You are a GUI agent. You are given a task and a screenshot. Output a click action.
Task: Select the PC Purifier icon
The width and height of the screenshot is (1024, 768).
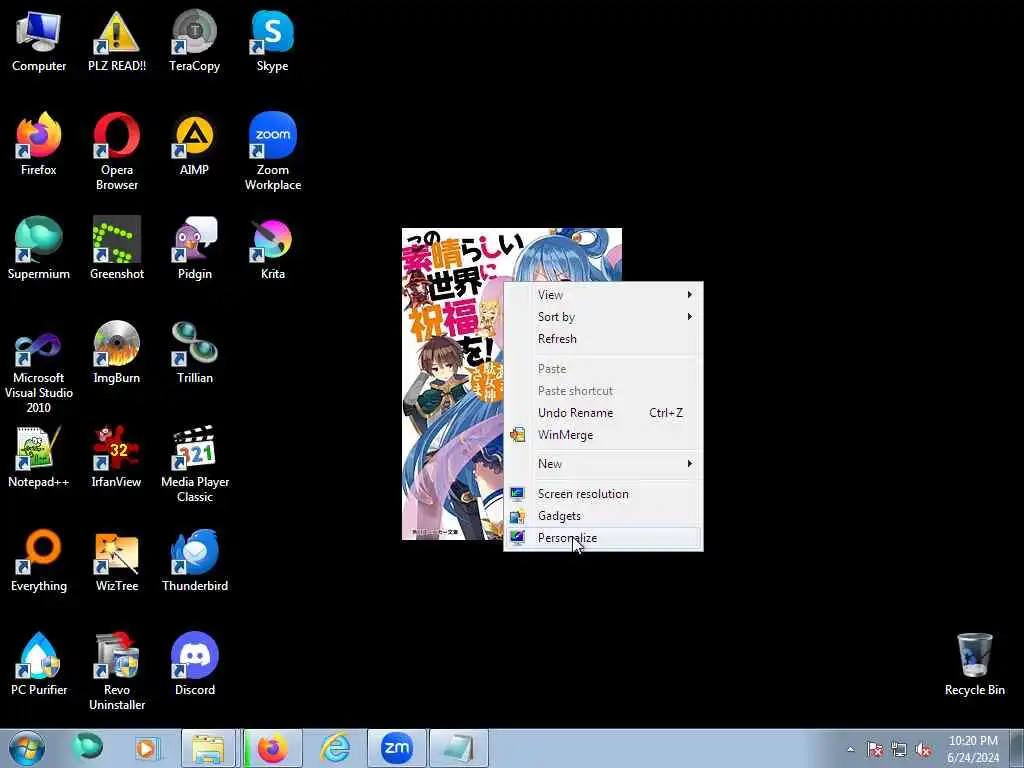[39, 664]
